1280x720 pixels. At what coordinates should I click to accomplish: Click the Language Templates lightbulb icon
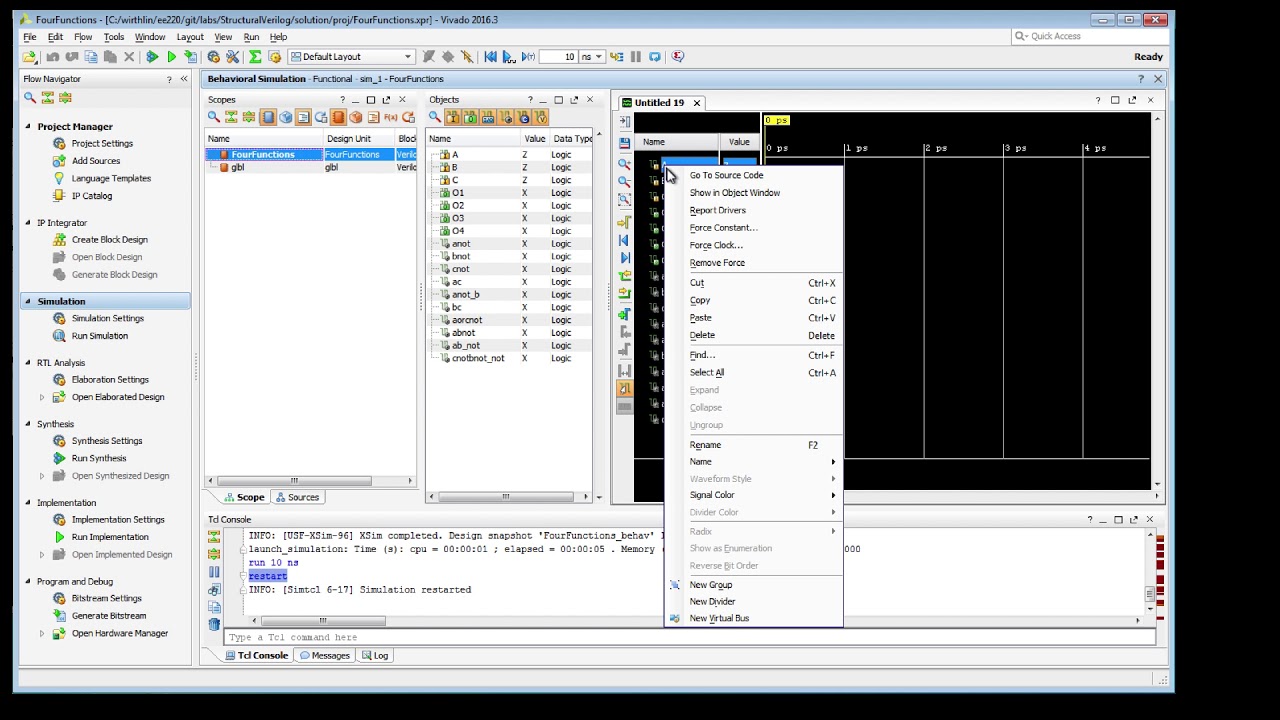(x=59, y=178)
